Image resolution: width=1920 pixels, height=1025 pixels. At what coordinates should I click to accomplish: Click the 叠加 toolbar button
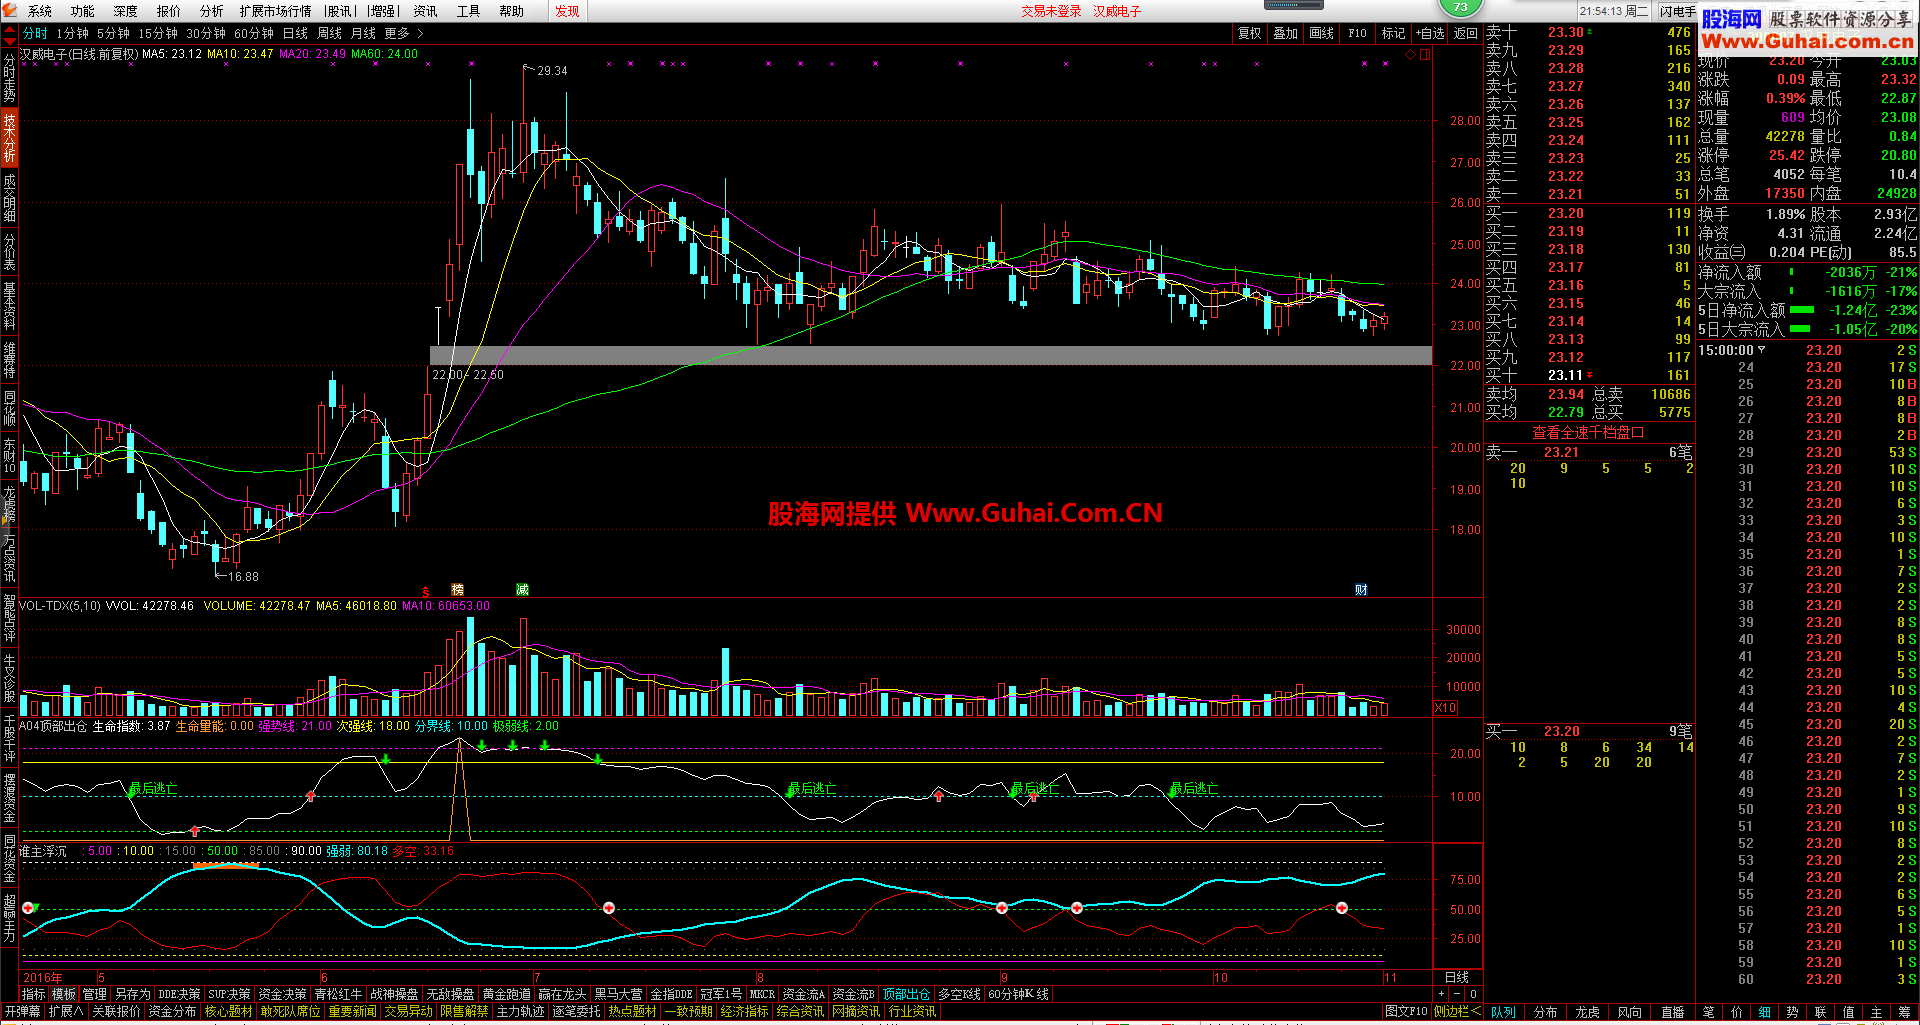point(1285,33)
